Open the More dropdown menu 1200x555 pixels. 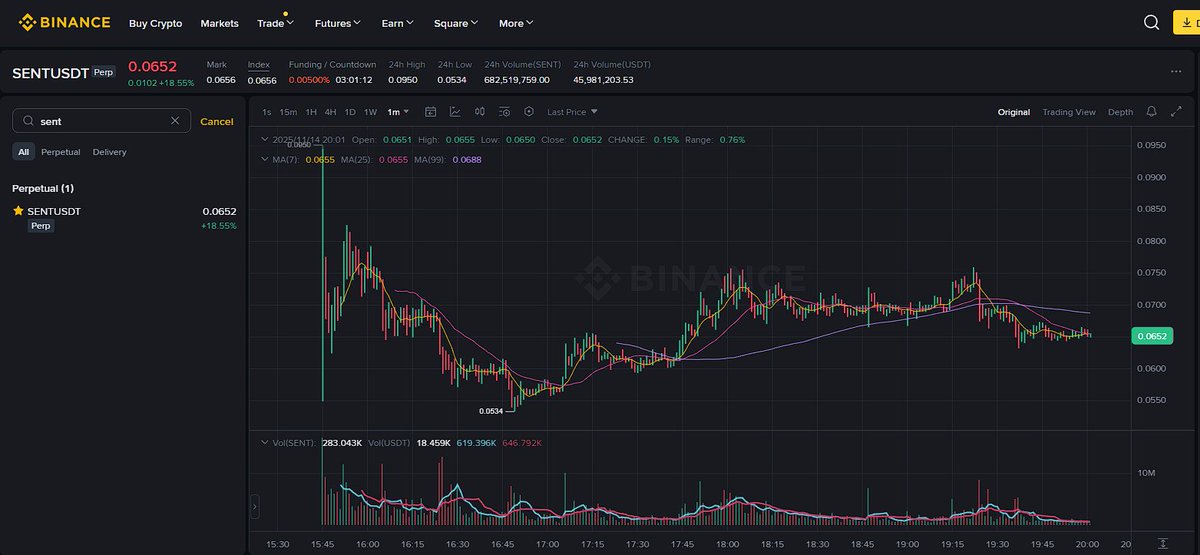click(x=516, y=22)
